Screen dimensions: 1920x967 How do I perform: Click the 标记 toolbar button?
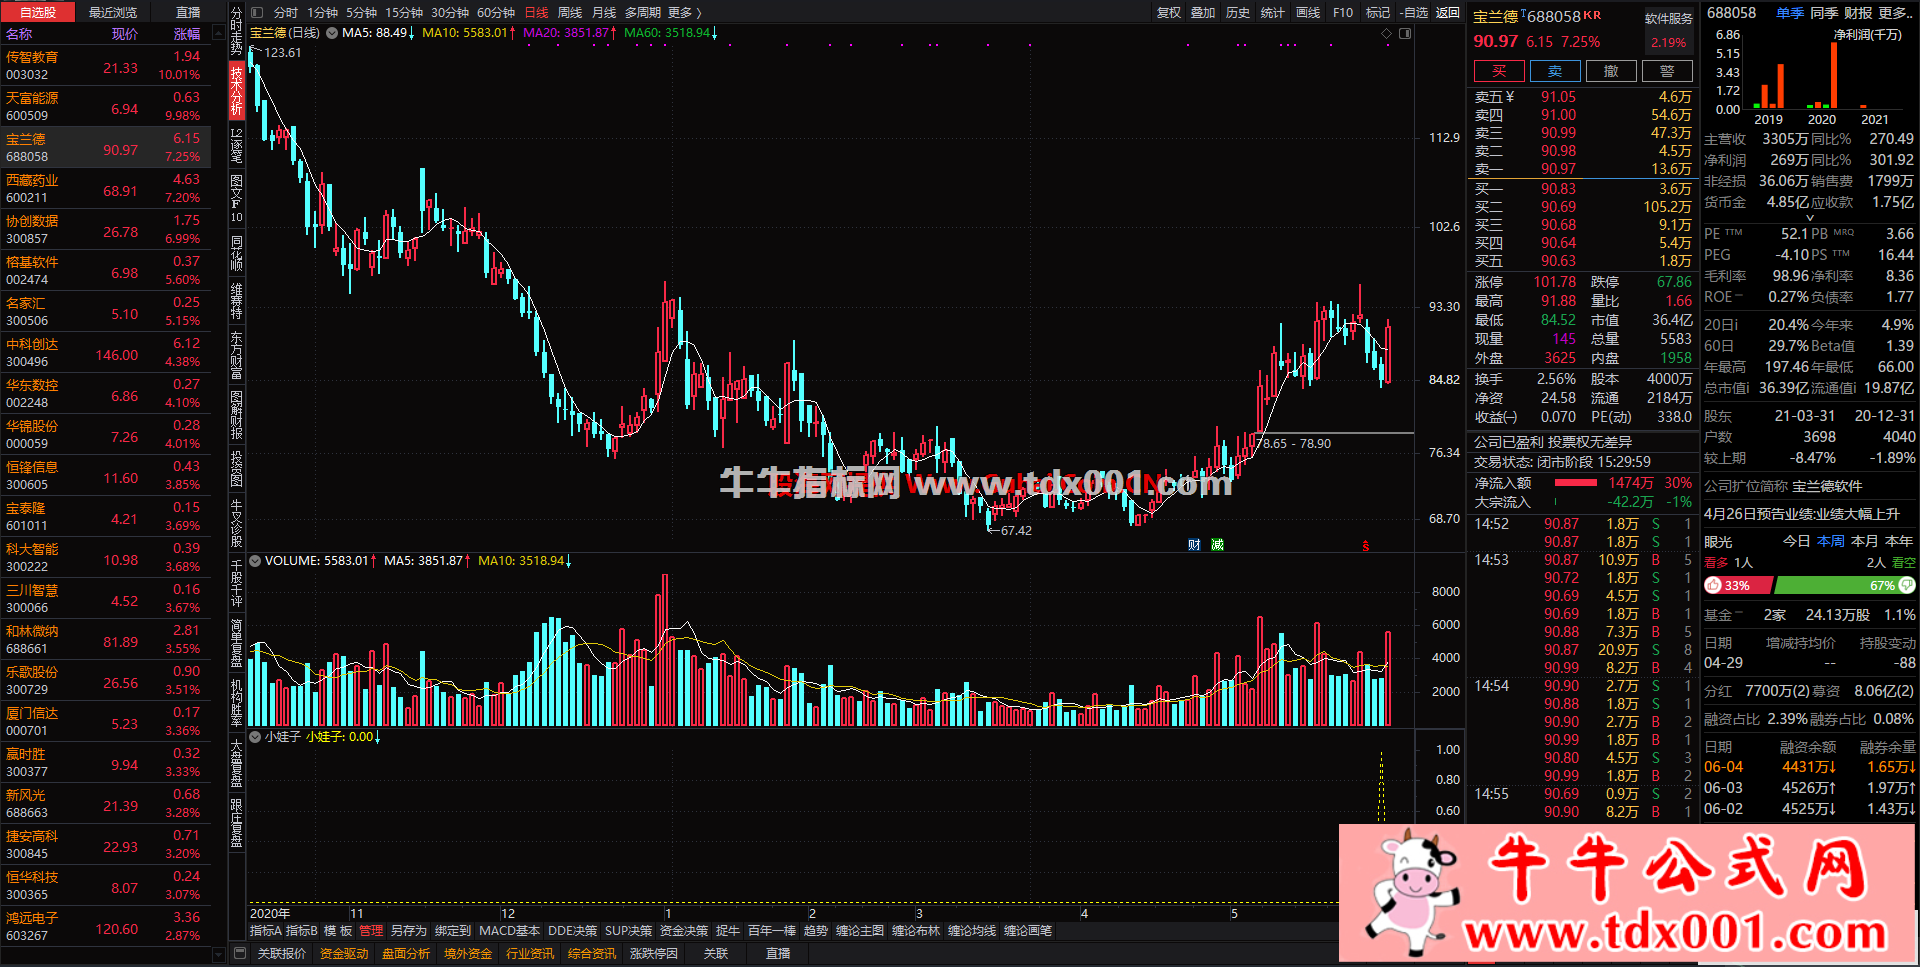1378,12
